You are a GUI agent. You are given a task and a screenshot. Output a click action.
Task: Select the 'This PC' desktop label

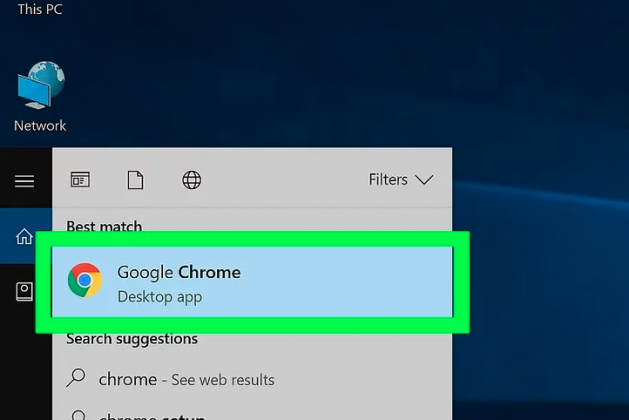[40, 9]
